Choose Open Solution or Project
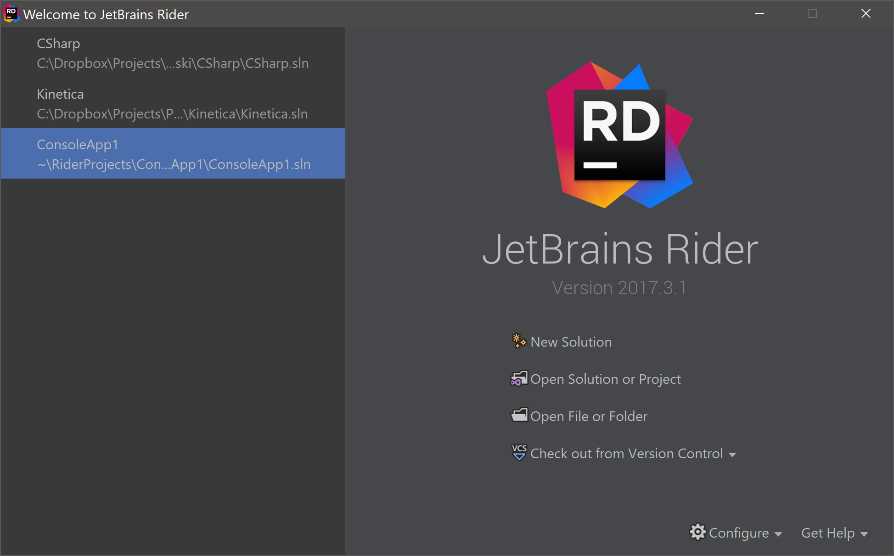Image resolution: width=894 pixels, height=556 pixels. pyautogui.click(x=606, y=379)
